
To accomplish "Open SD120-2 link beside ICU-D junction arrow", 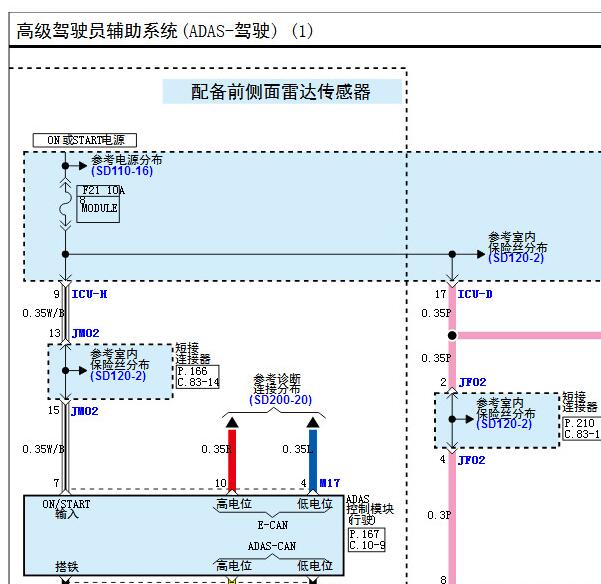I will [516, 258].
